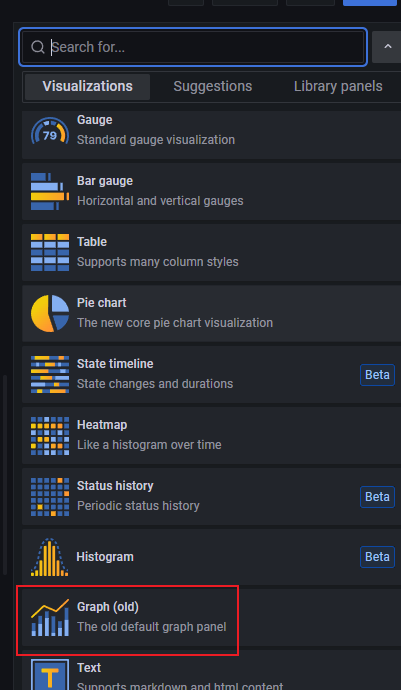Choose the Graph (old) chart icon

coord(50,617)
